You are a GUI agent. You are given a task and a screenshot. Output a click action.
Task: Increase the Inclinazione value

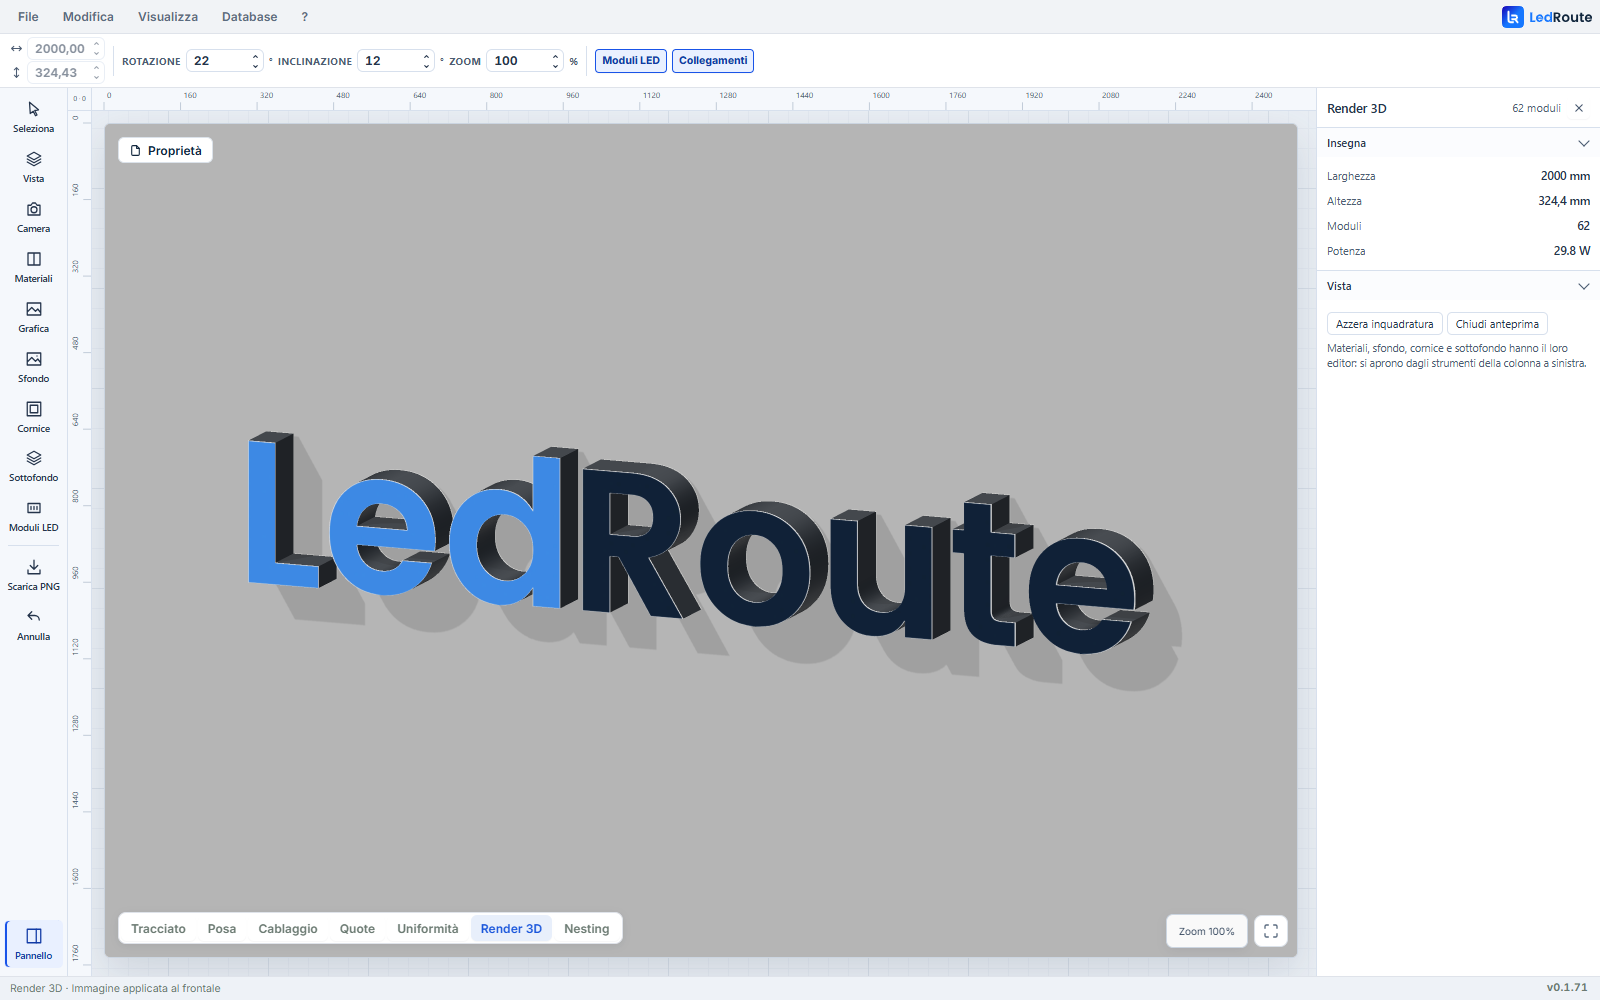[x=426, y=56]
